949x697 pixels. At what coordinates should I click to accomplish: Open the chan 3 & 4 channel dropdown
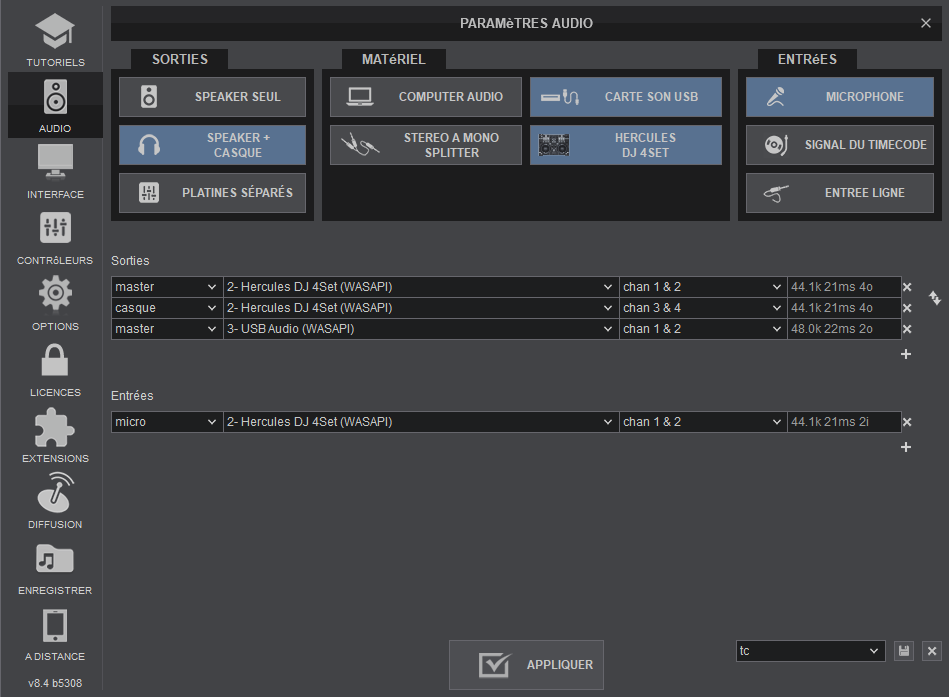coord(703,308)
